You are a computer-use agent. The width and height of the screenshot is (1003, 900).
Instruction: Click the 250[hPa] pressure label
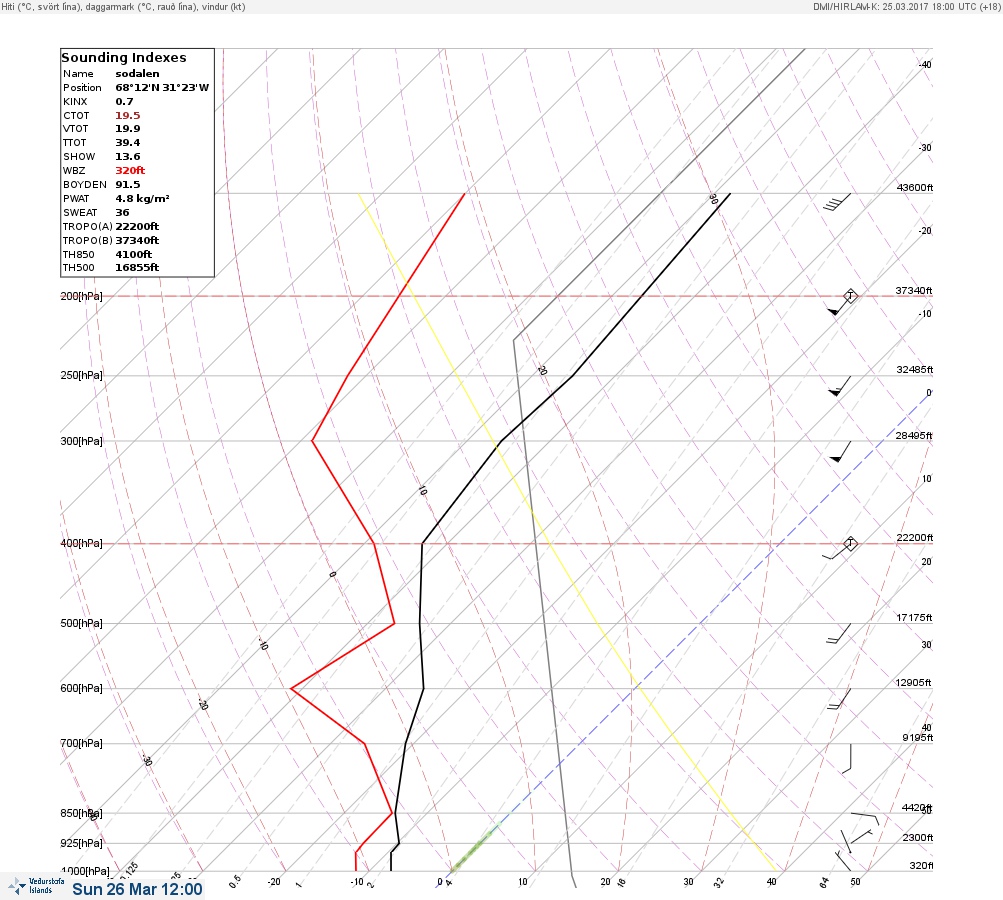[x=81, y=375]
